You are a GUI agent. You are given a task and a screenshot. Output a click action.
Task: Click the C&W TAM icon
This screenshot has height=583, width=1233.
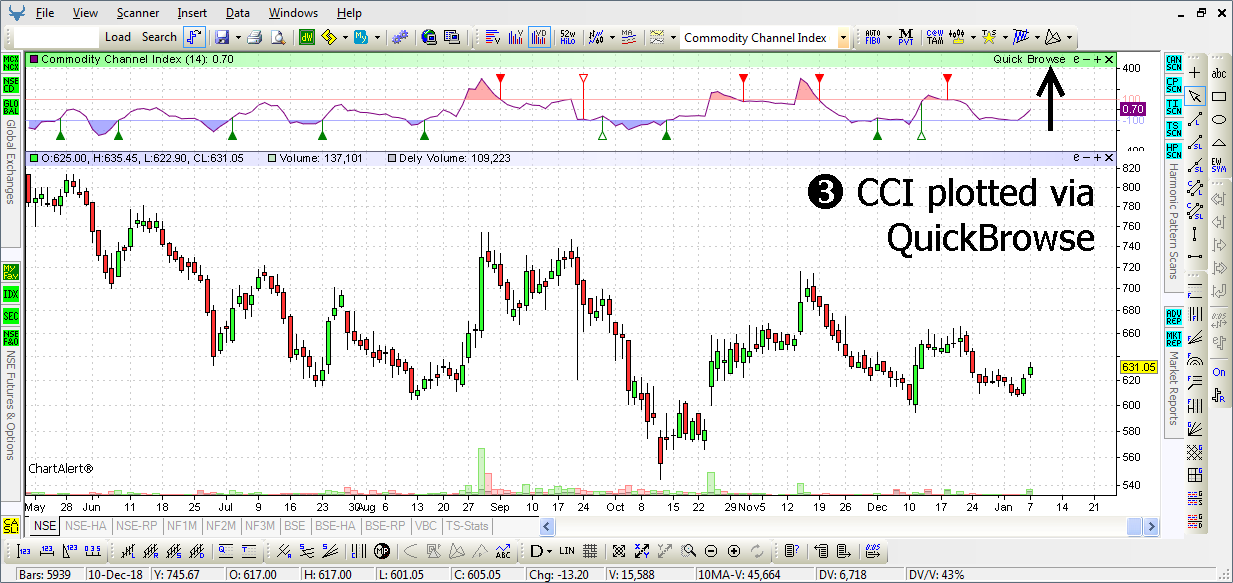point(935,37)
